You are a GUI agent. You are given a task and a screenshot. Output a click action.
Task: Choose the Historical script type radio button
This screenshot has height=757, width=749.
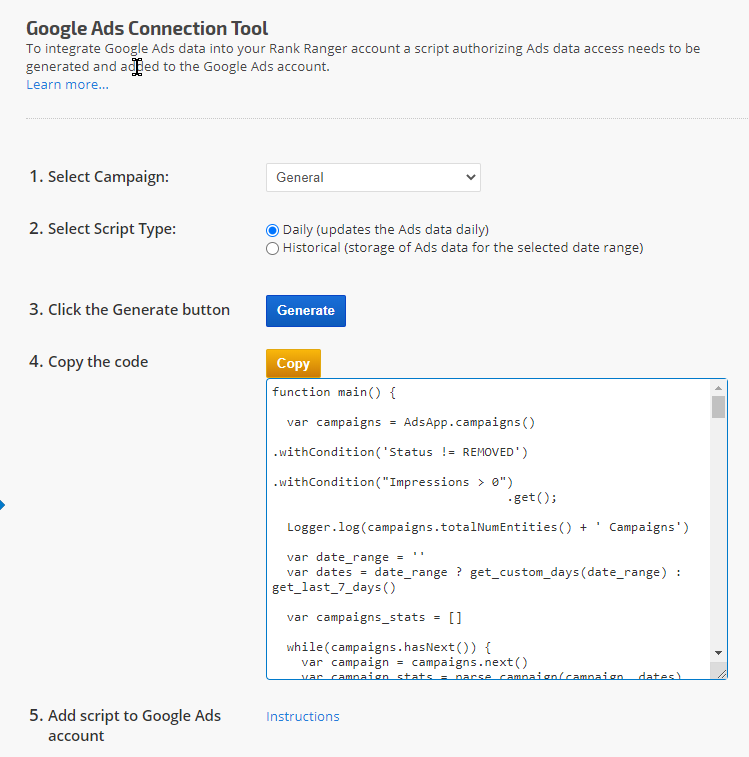click(x=272, y=248)
